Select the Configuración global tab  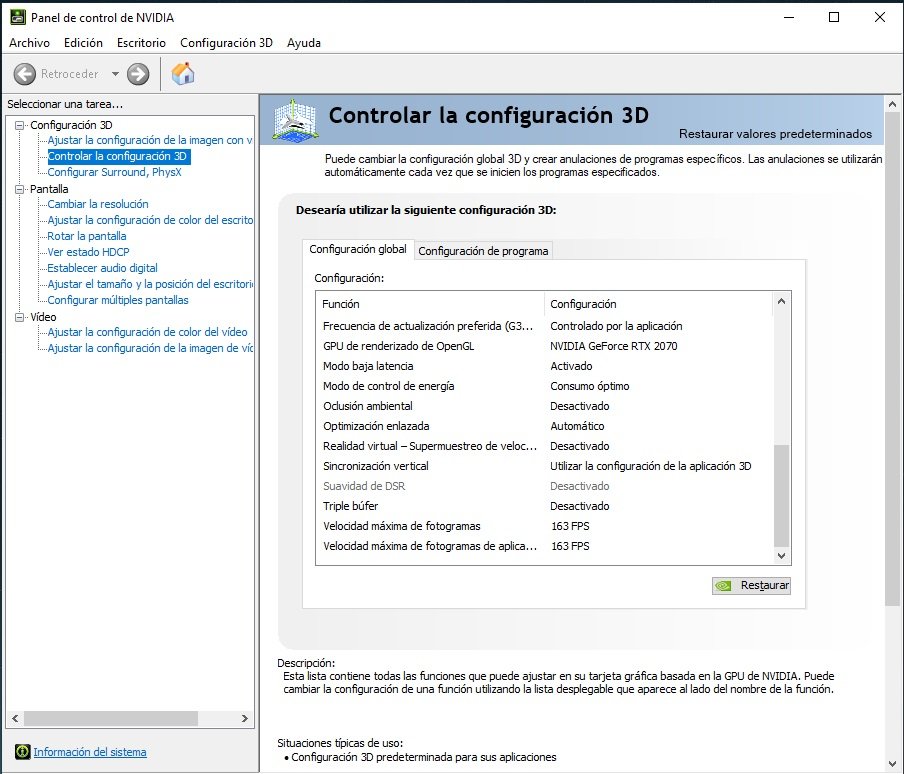coord(357,249)
